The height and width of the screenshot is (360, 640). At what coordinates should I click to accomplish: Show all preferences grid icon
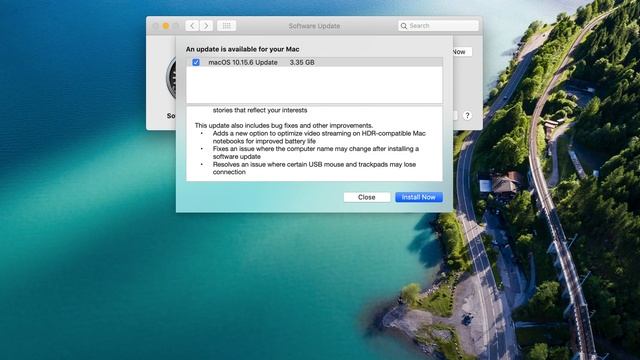(x=227, y=26)
